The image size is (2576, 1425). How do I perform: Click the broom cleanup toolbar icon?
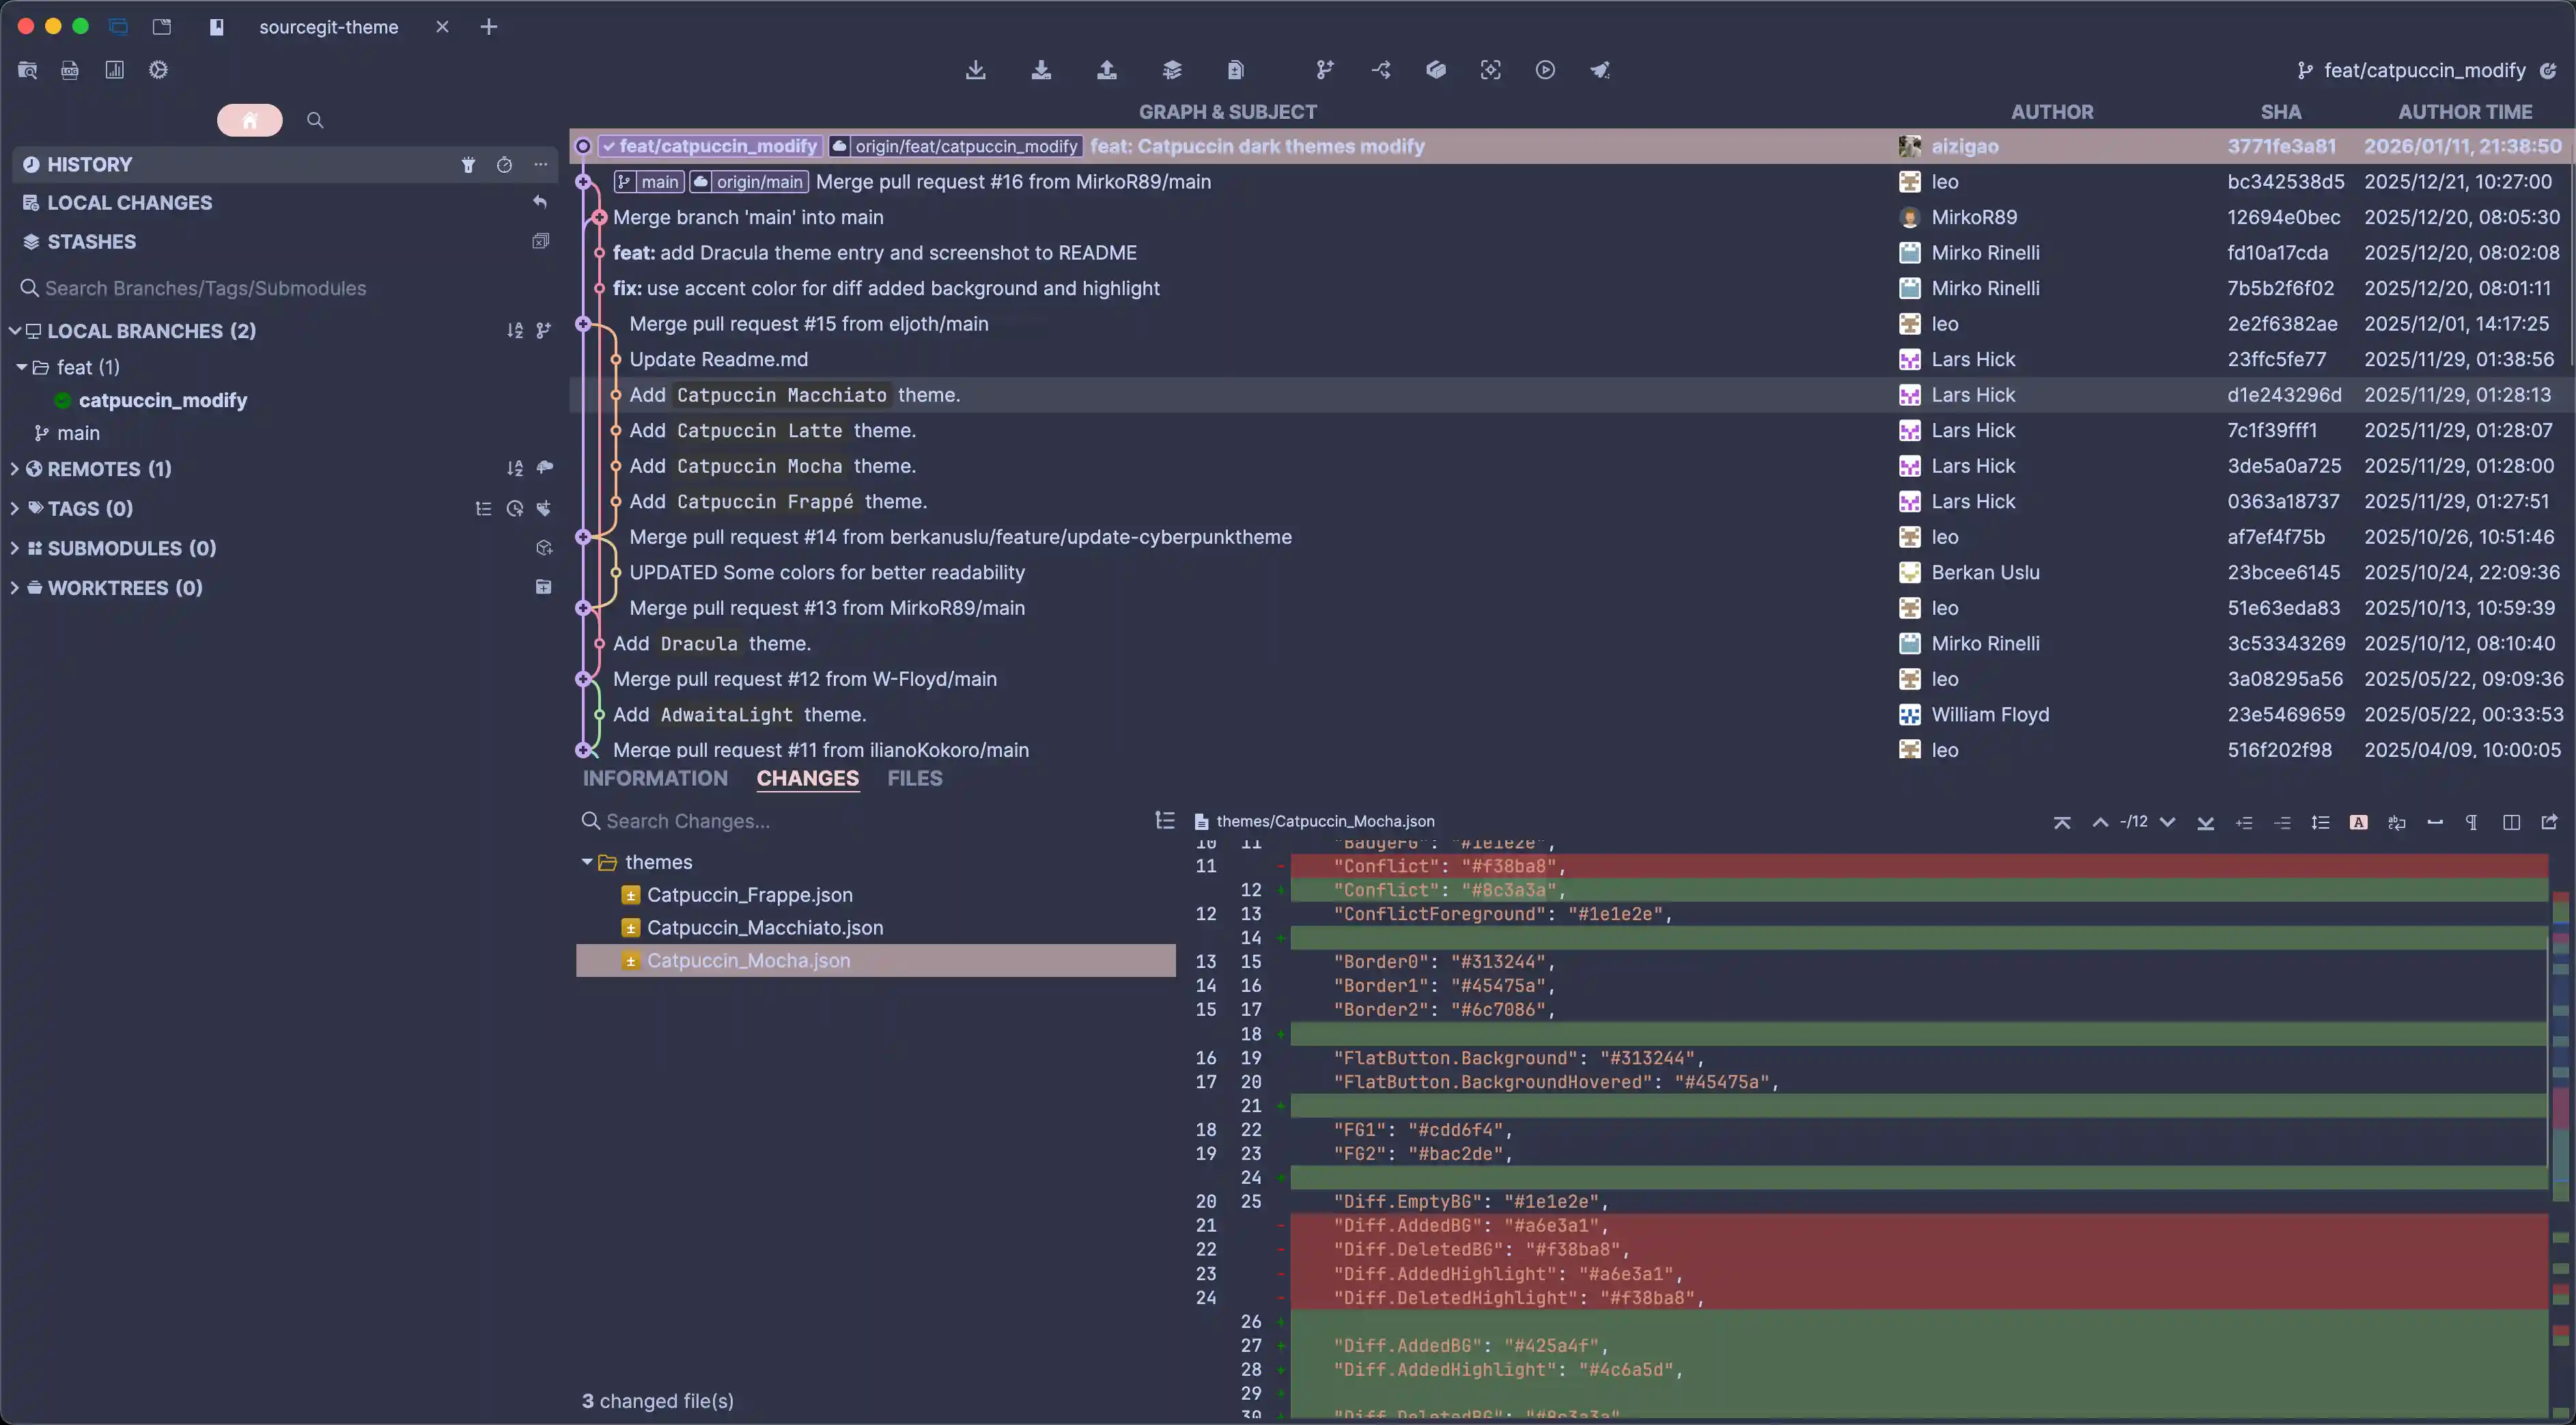coord(1600,70)
